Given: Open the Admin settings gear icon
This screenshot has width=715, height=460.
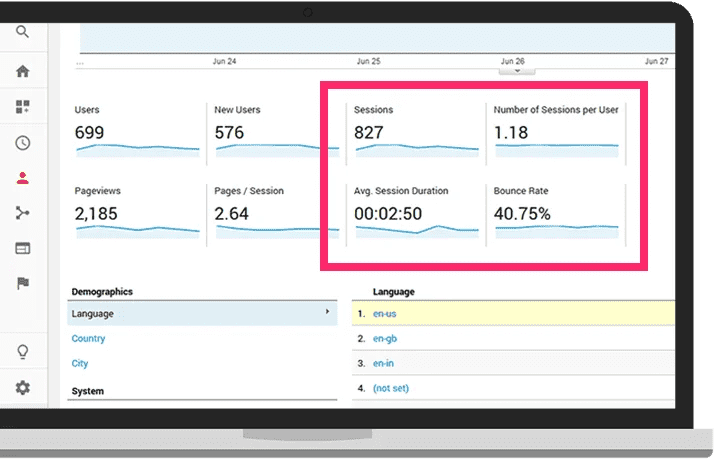Looking at the screenshot, I should pos(23,388).
